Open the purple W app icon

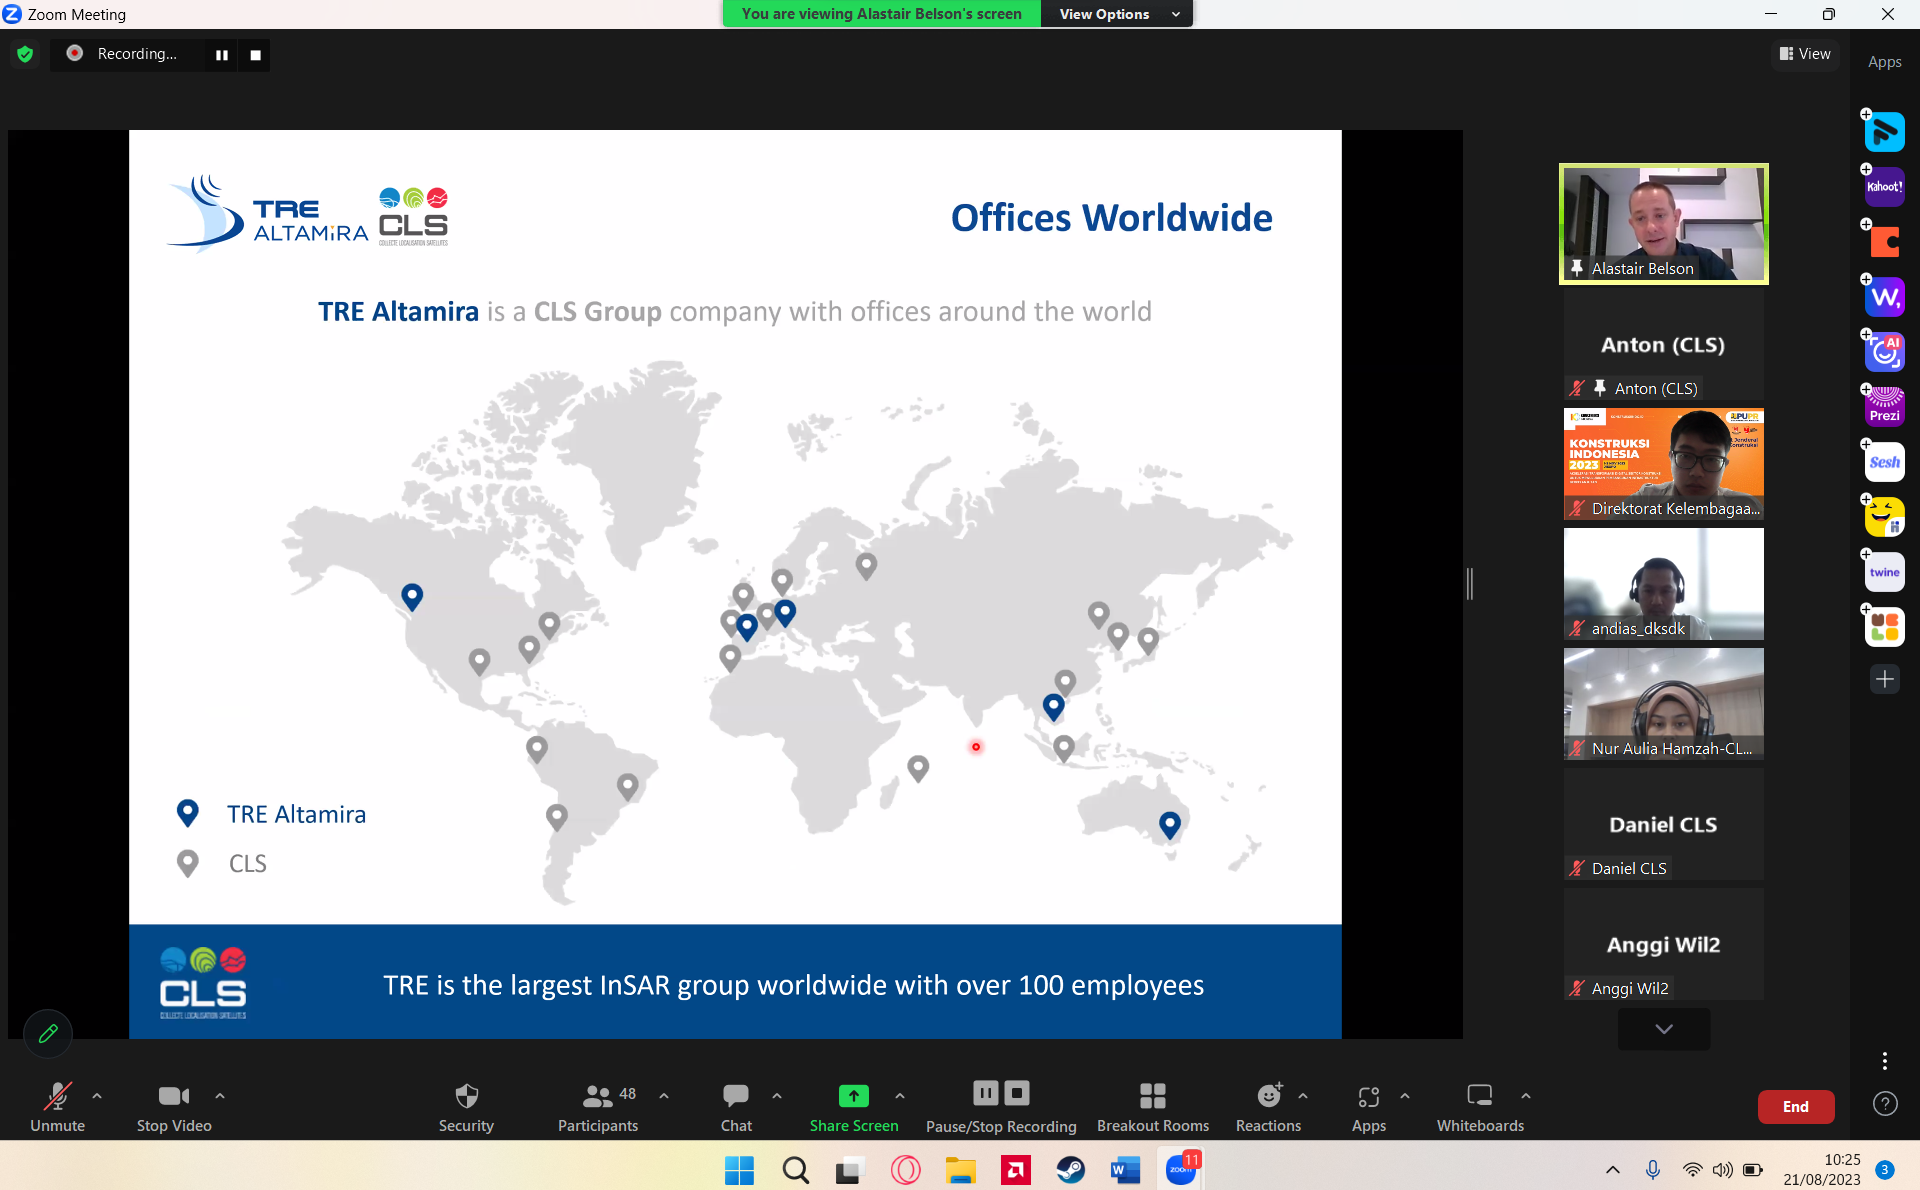1884,297
